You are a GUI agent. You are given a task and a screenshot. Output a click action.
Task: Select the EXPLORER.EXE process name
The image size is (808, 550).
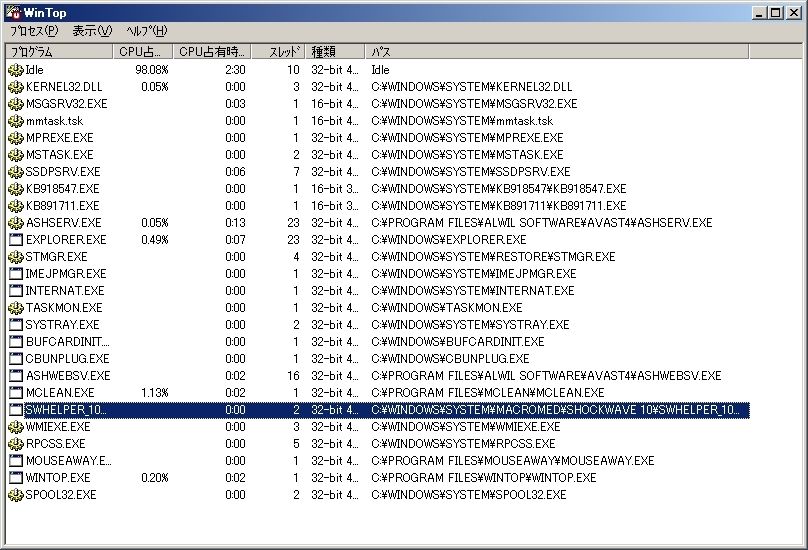(66, 240)
